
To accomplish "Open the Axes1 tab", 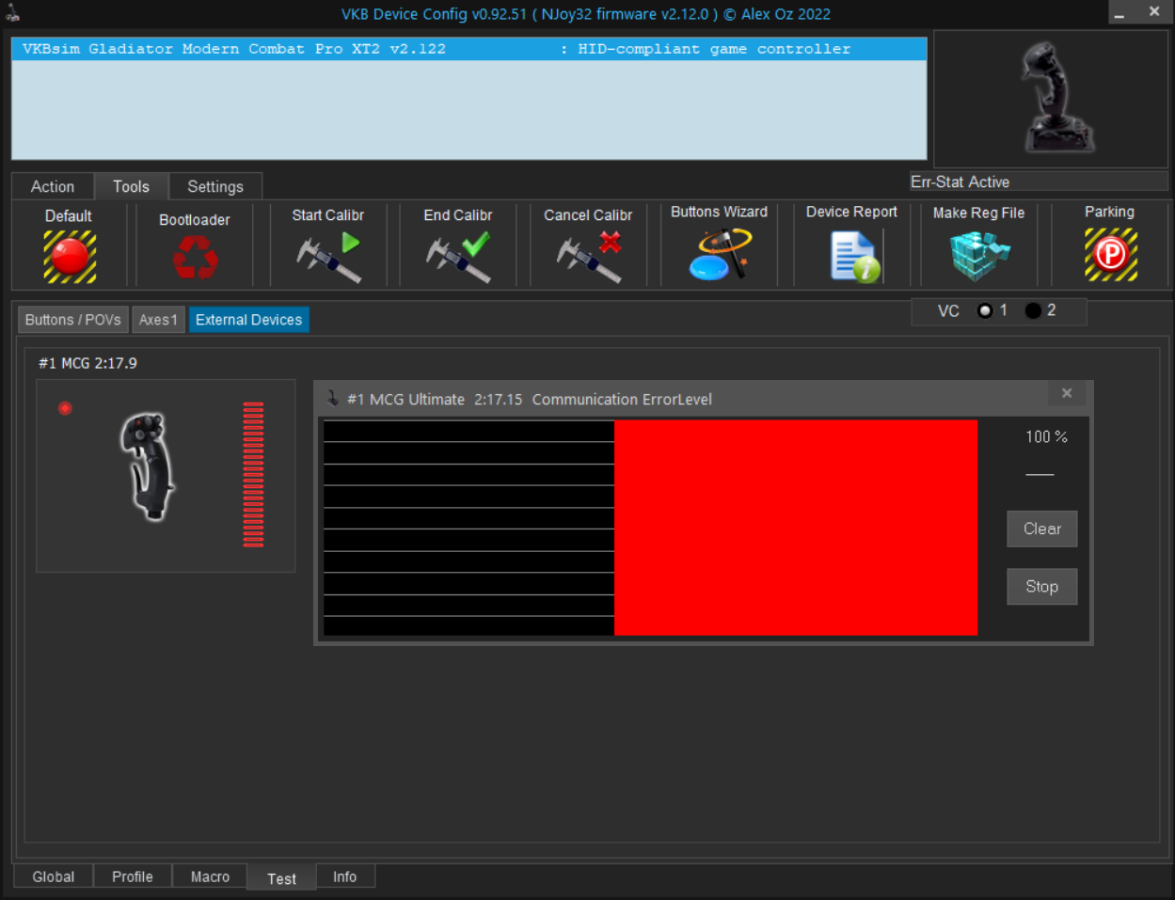I will [x=158, y=320].
